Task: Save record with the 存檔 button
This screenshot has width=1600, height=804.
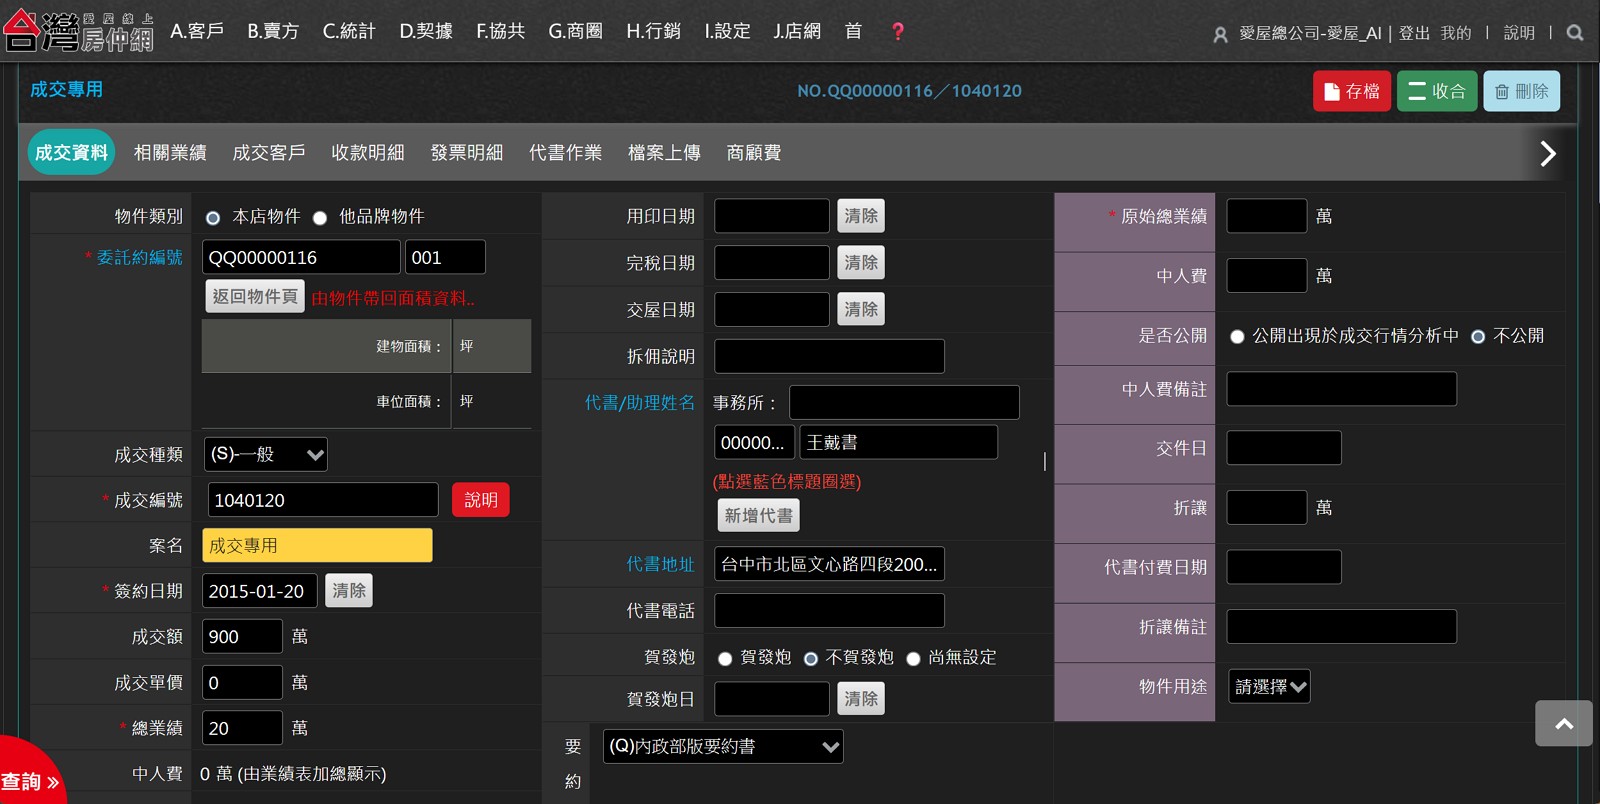Action: pos(1351,91)
